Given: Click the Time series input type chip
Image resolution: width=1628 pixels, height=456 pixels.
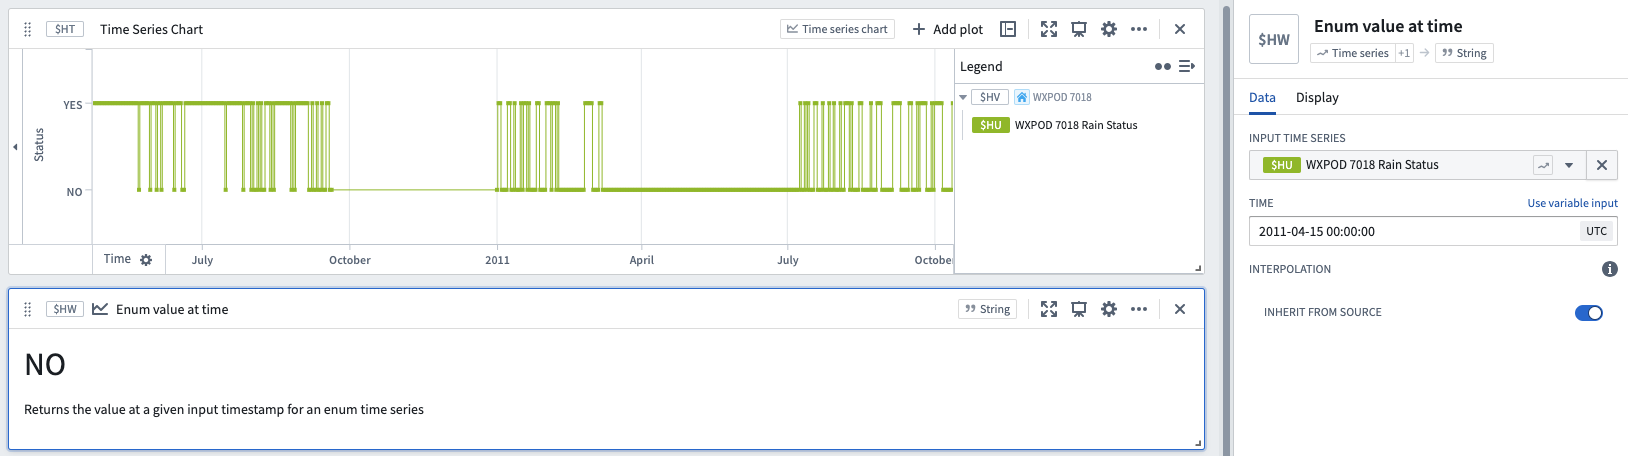Looking at the screenshot, I should 1352,53.
